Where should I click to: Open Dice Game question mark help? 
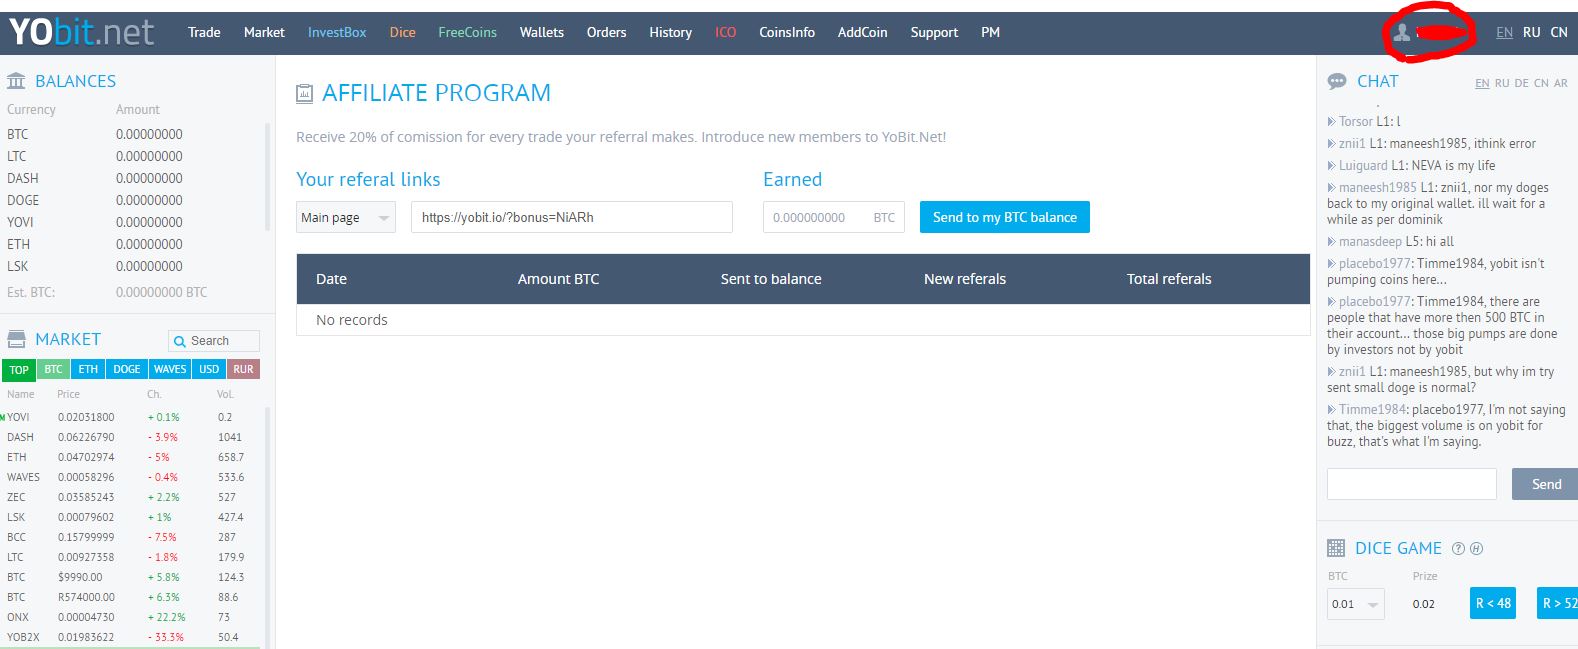pyautogui.click(x=1458, y=548)
